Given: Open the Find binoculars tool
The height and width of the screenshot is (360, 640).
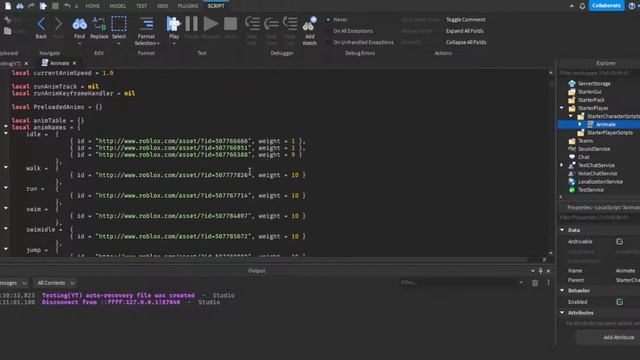Looking at the screenshot, I should (x=80, y=24).
